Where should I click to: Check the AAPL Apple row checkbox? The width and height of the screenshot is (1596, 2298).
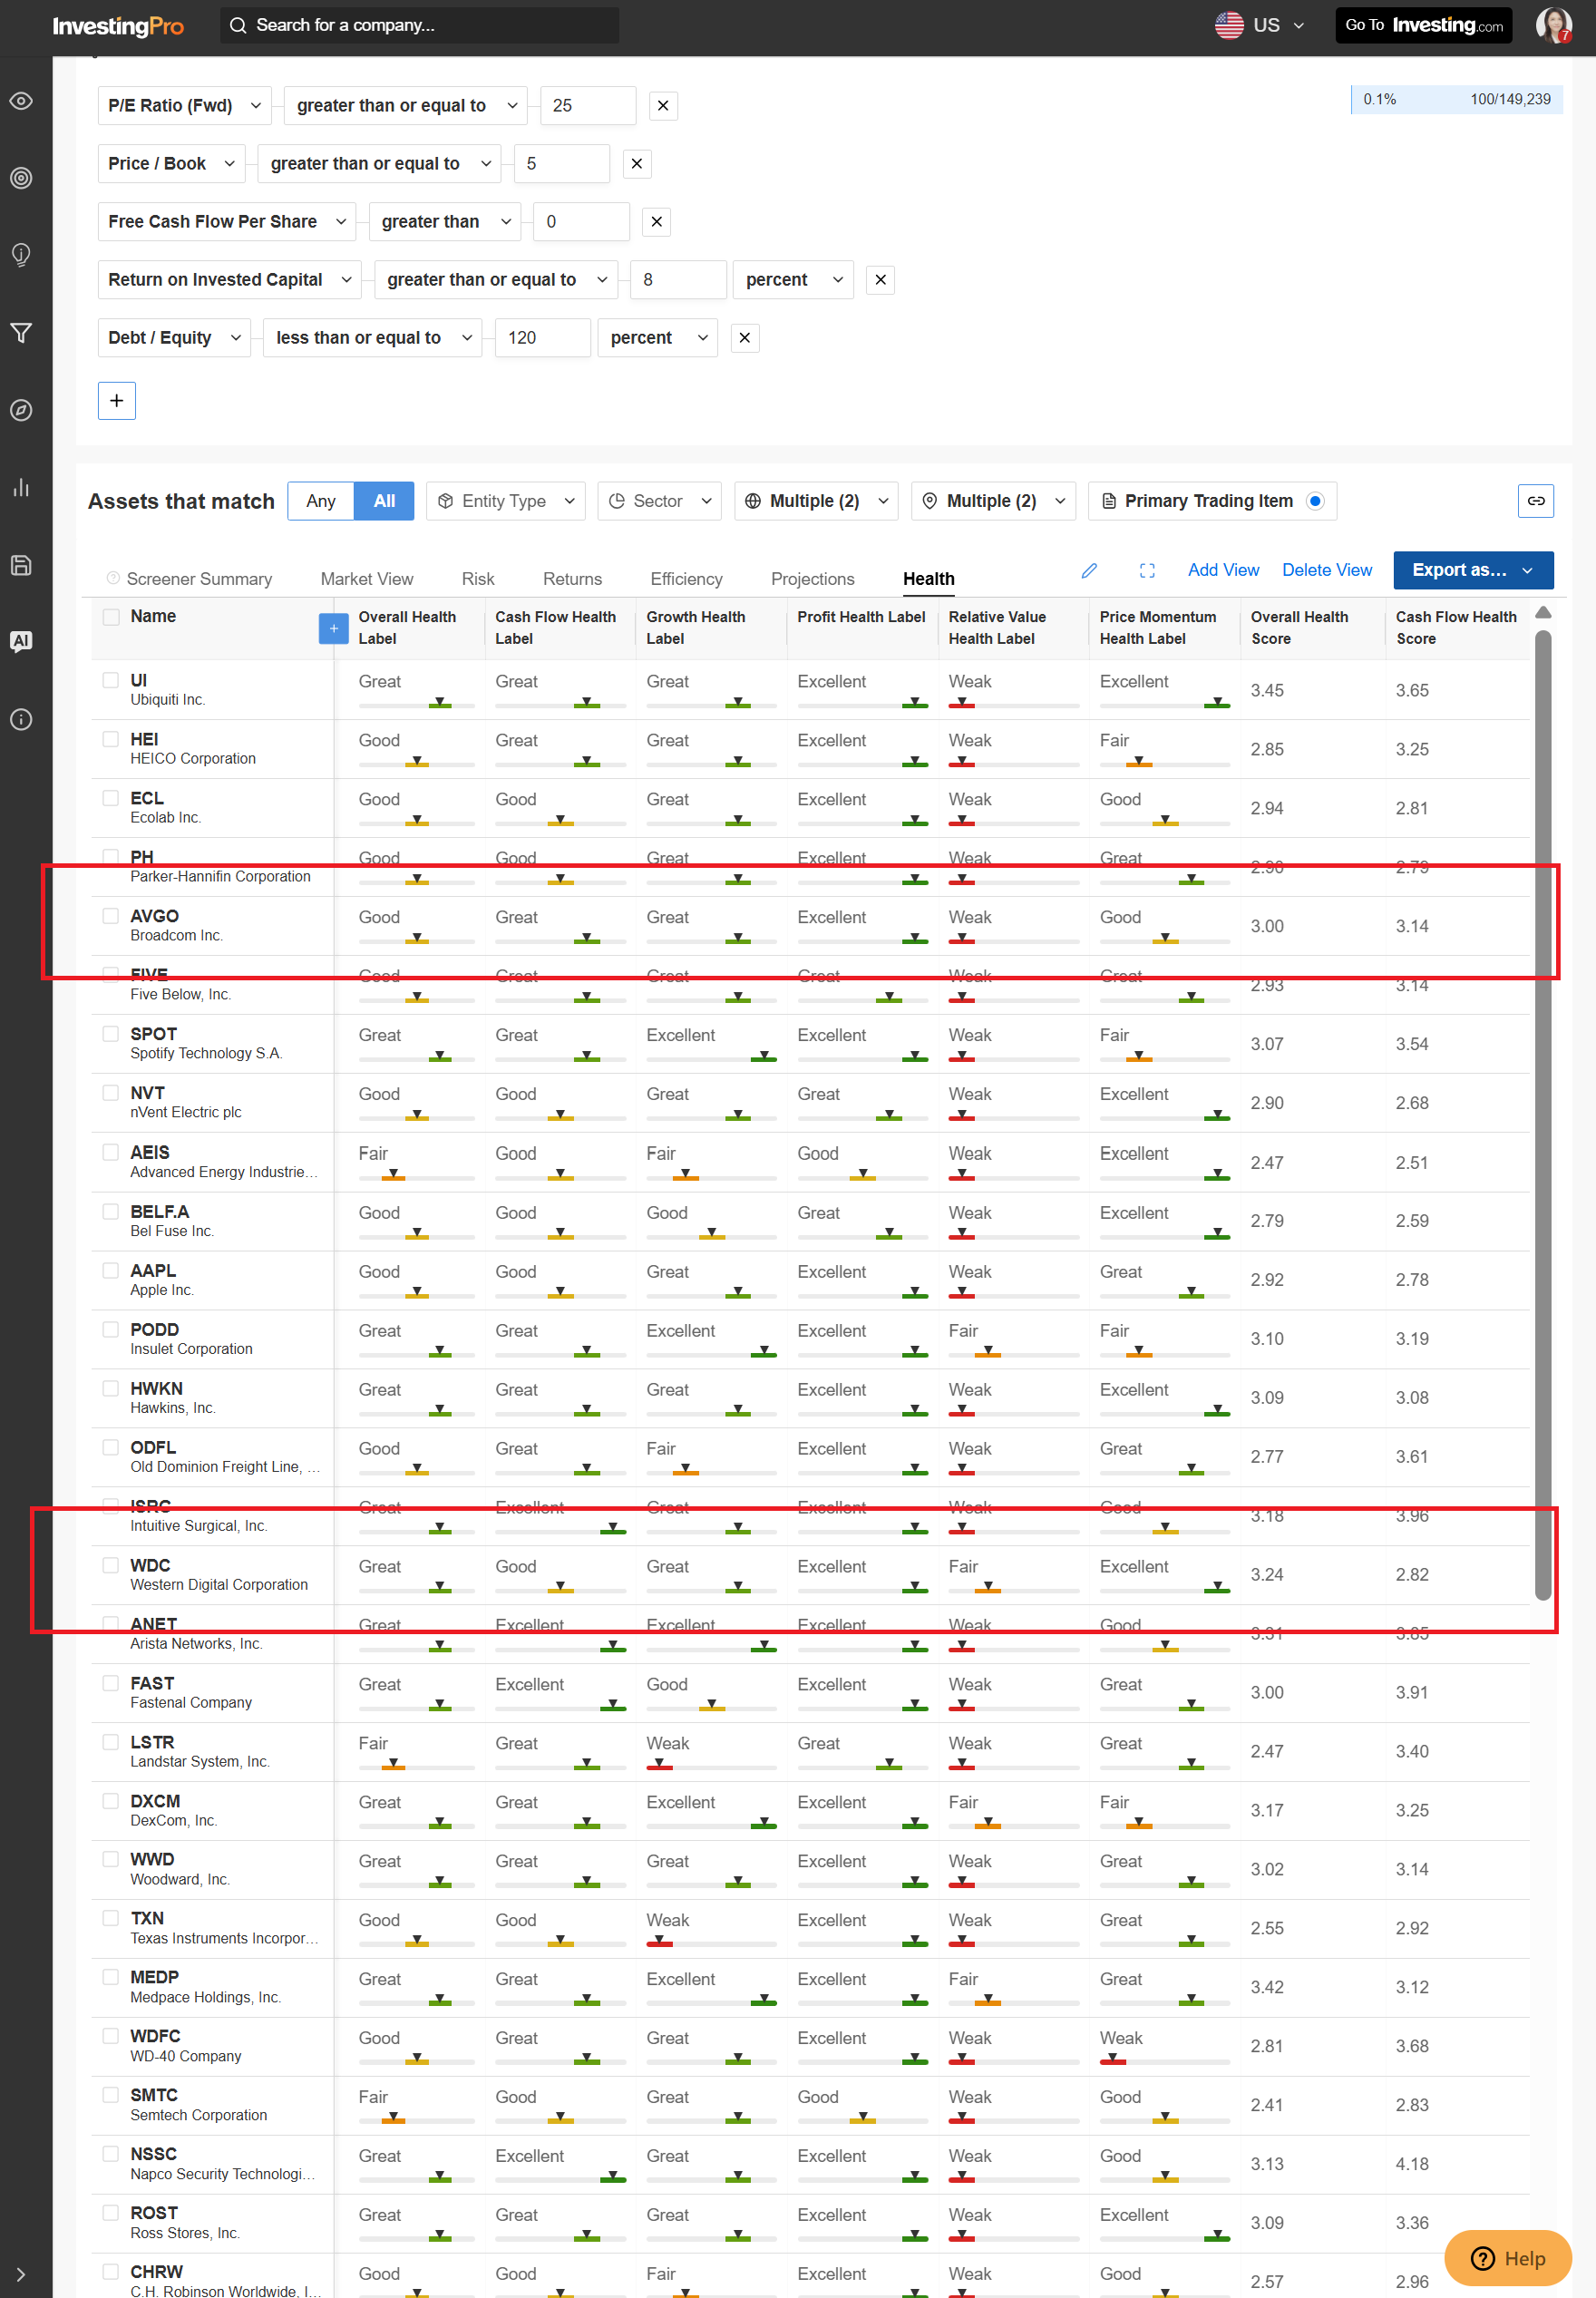point(111,1270)
